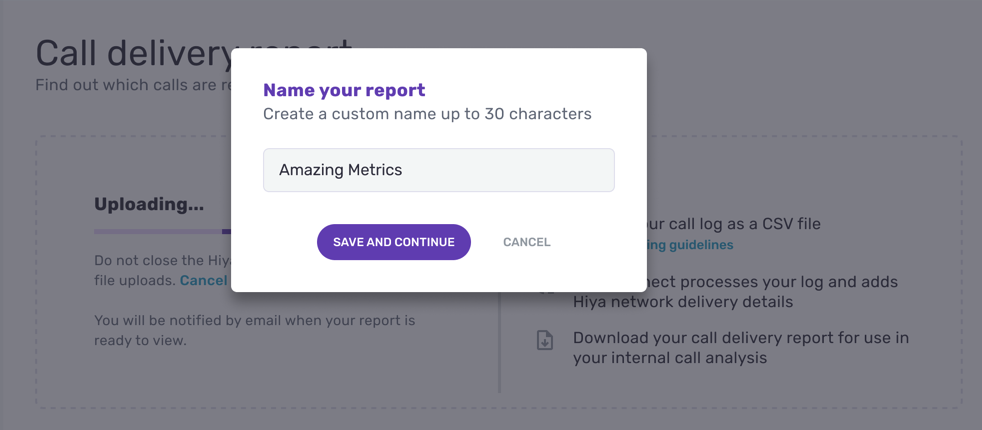Viewport: 982px width, 430px height.
Task: Click the Save and Continue button
Action: click(x=393, y=242)
